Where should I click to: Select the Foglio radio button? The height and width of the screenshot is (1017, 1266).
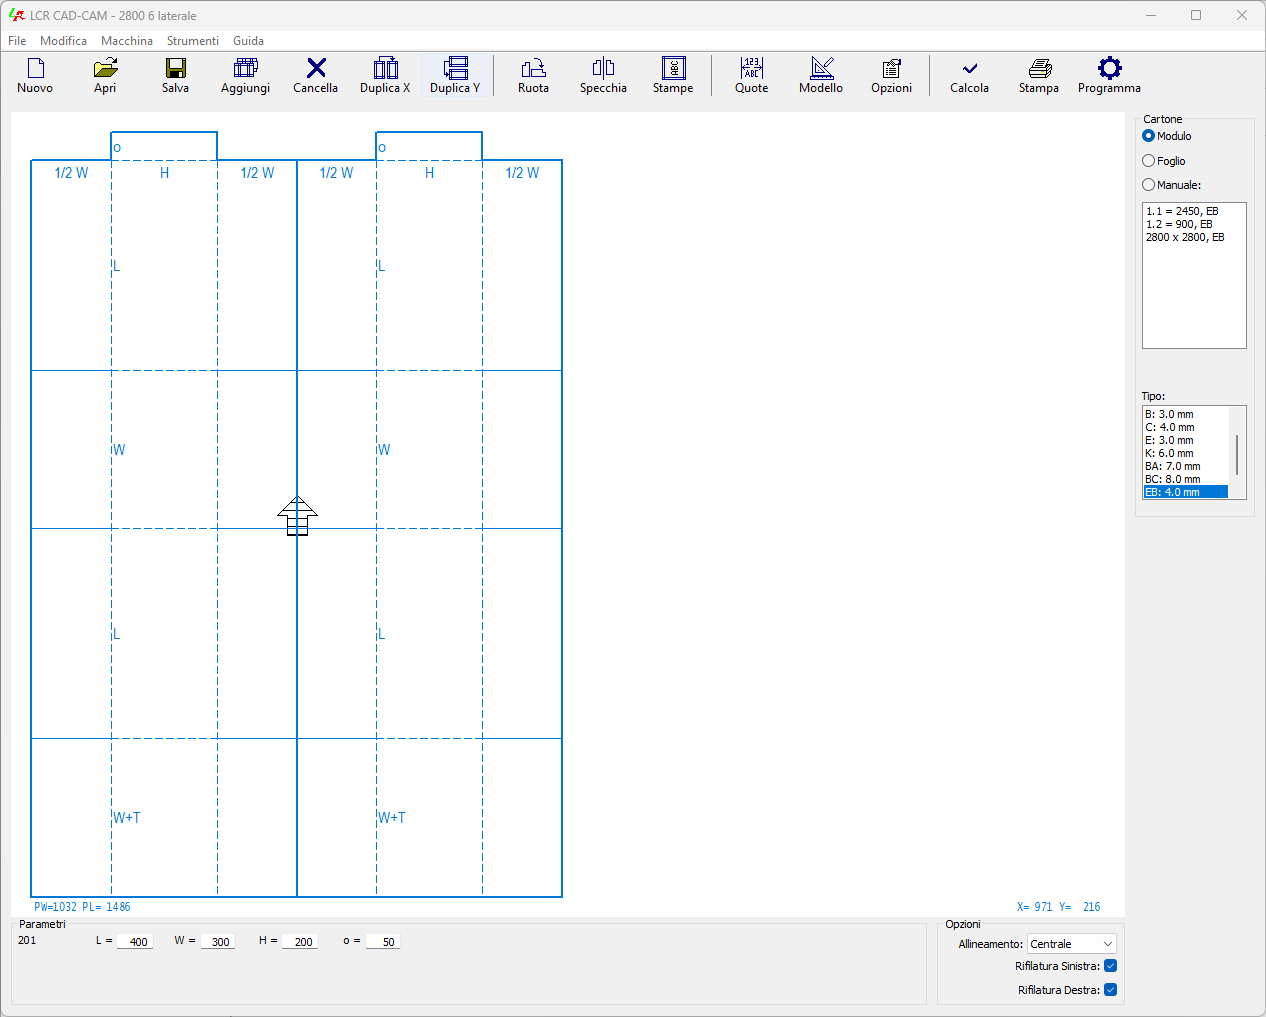click(x=1149, y=161)
